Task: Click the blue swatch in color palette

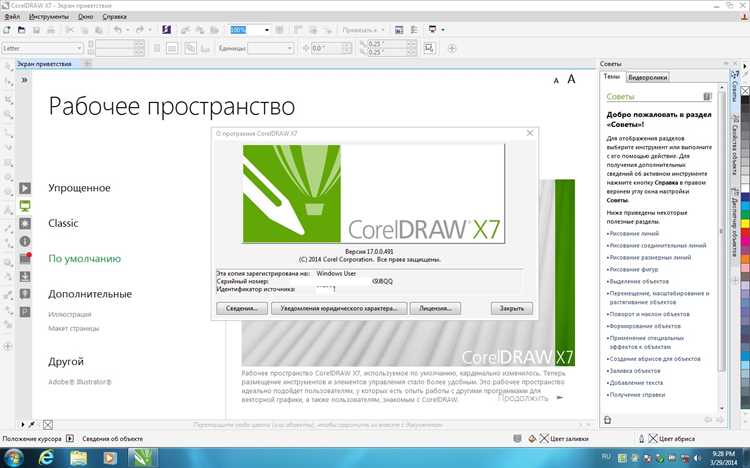Action: click(x=745, y=198)
